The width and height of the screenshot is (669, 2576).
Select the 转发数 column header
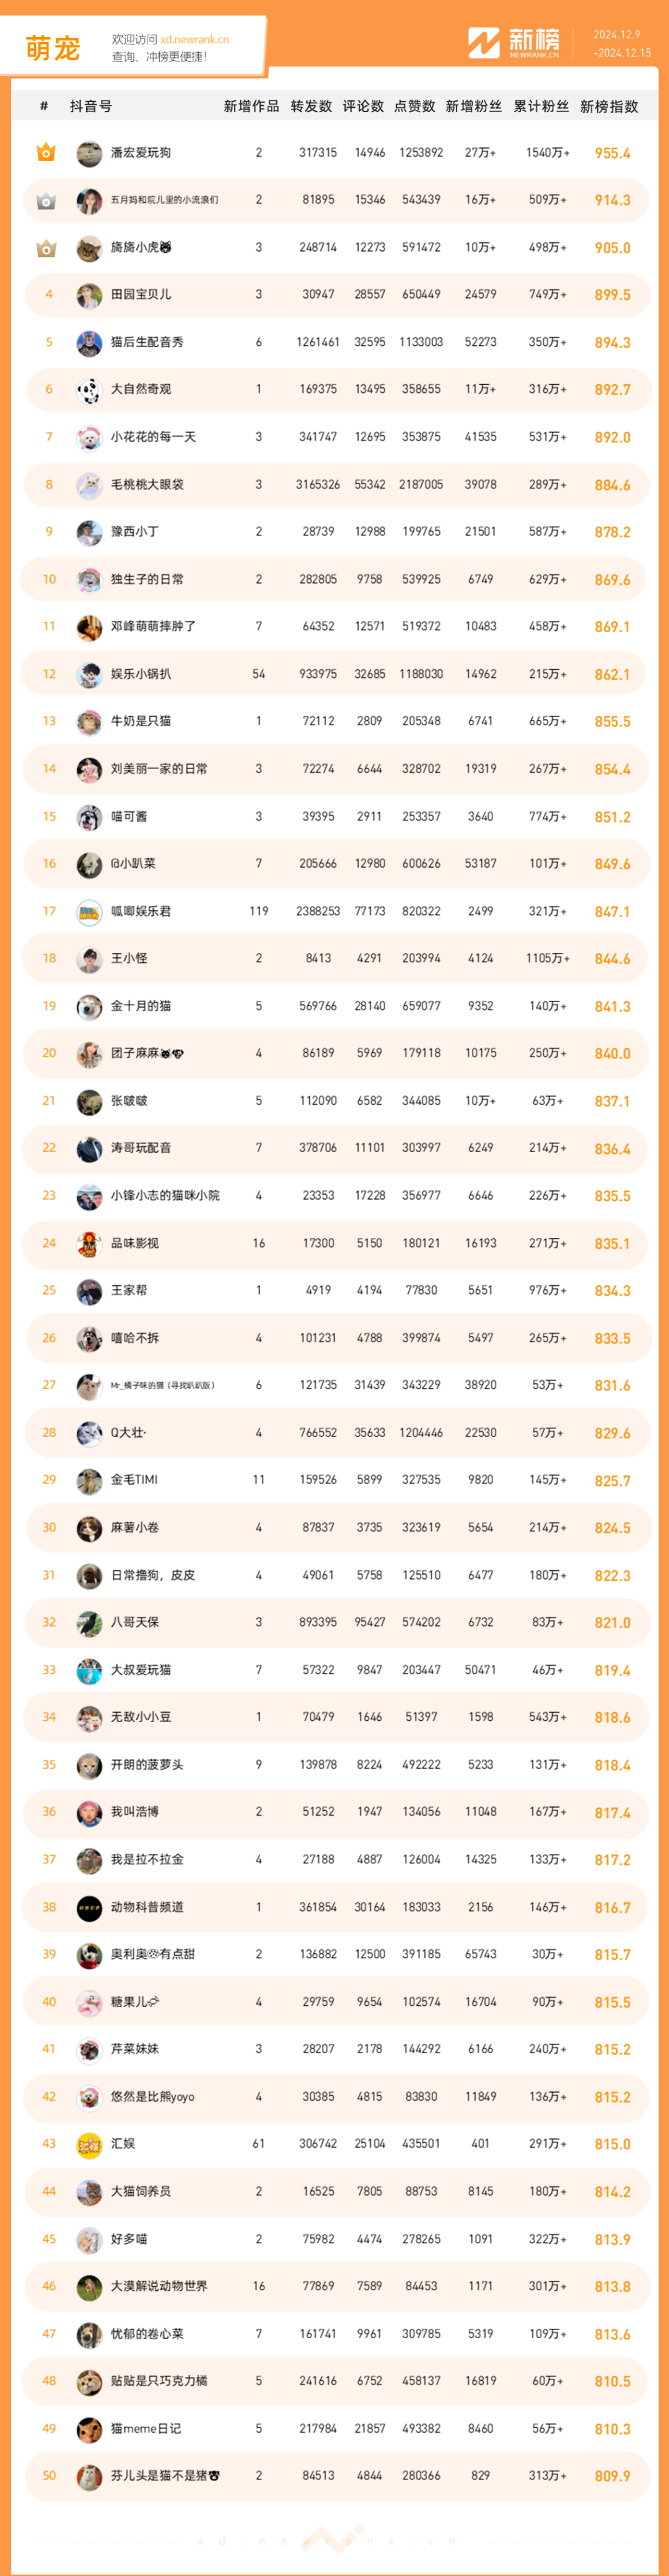(311, 106)
